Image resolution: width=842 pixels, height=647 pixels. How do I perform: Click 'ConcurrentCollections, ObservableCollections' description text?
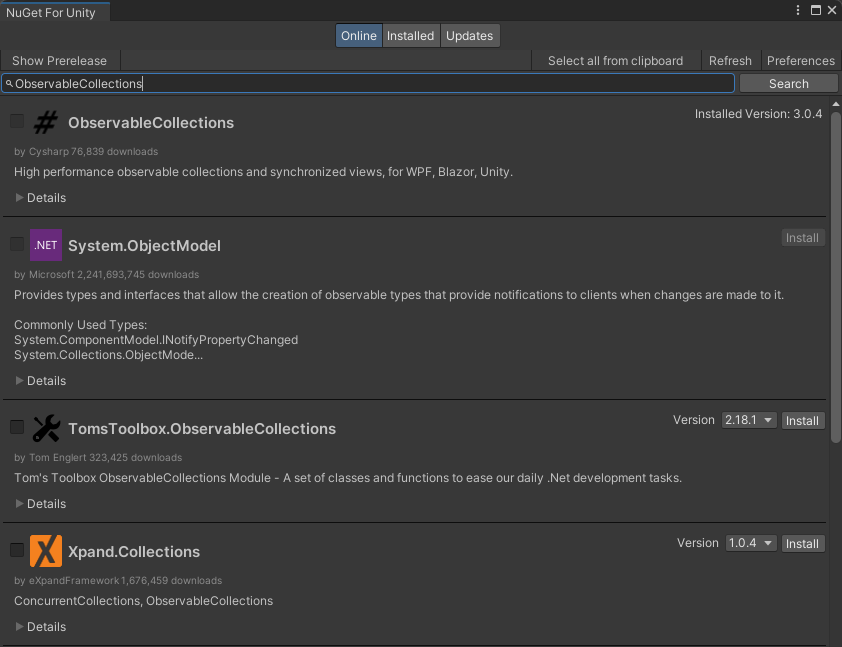click(143, 601)
